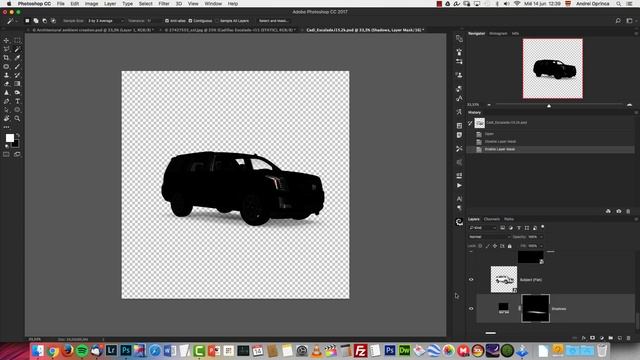This screenshot has width=640, height=360.
Task: Select the Rectangular Marquee tool
Action: click(17, 40)
